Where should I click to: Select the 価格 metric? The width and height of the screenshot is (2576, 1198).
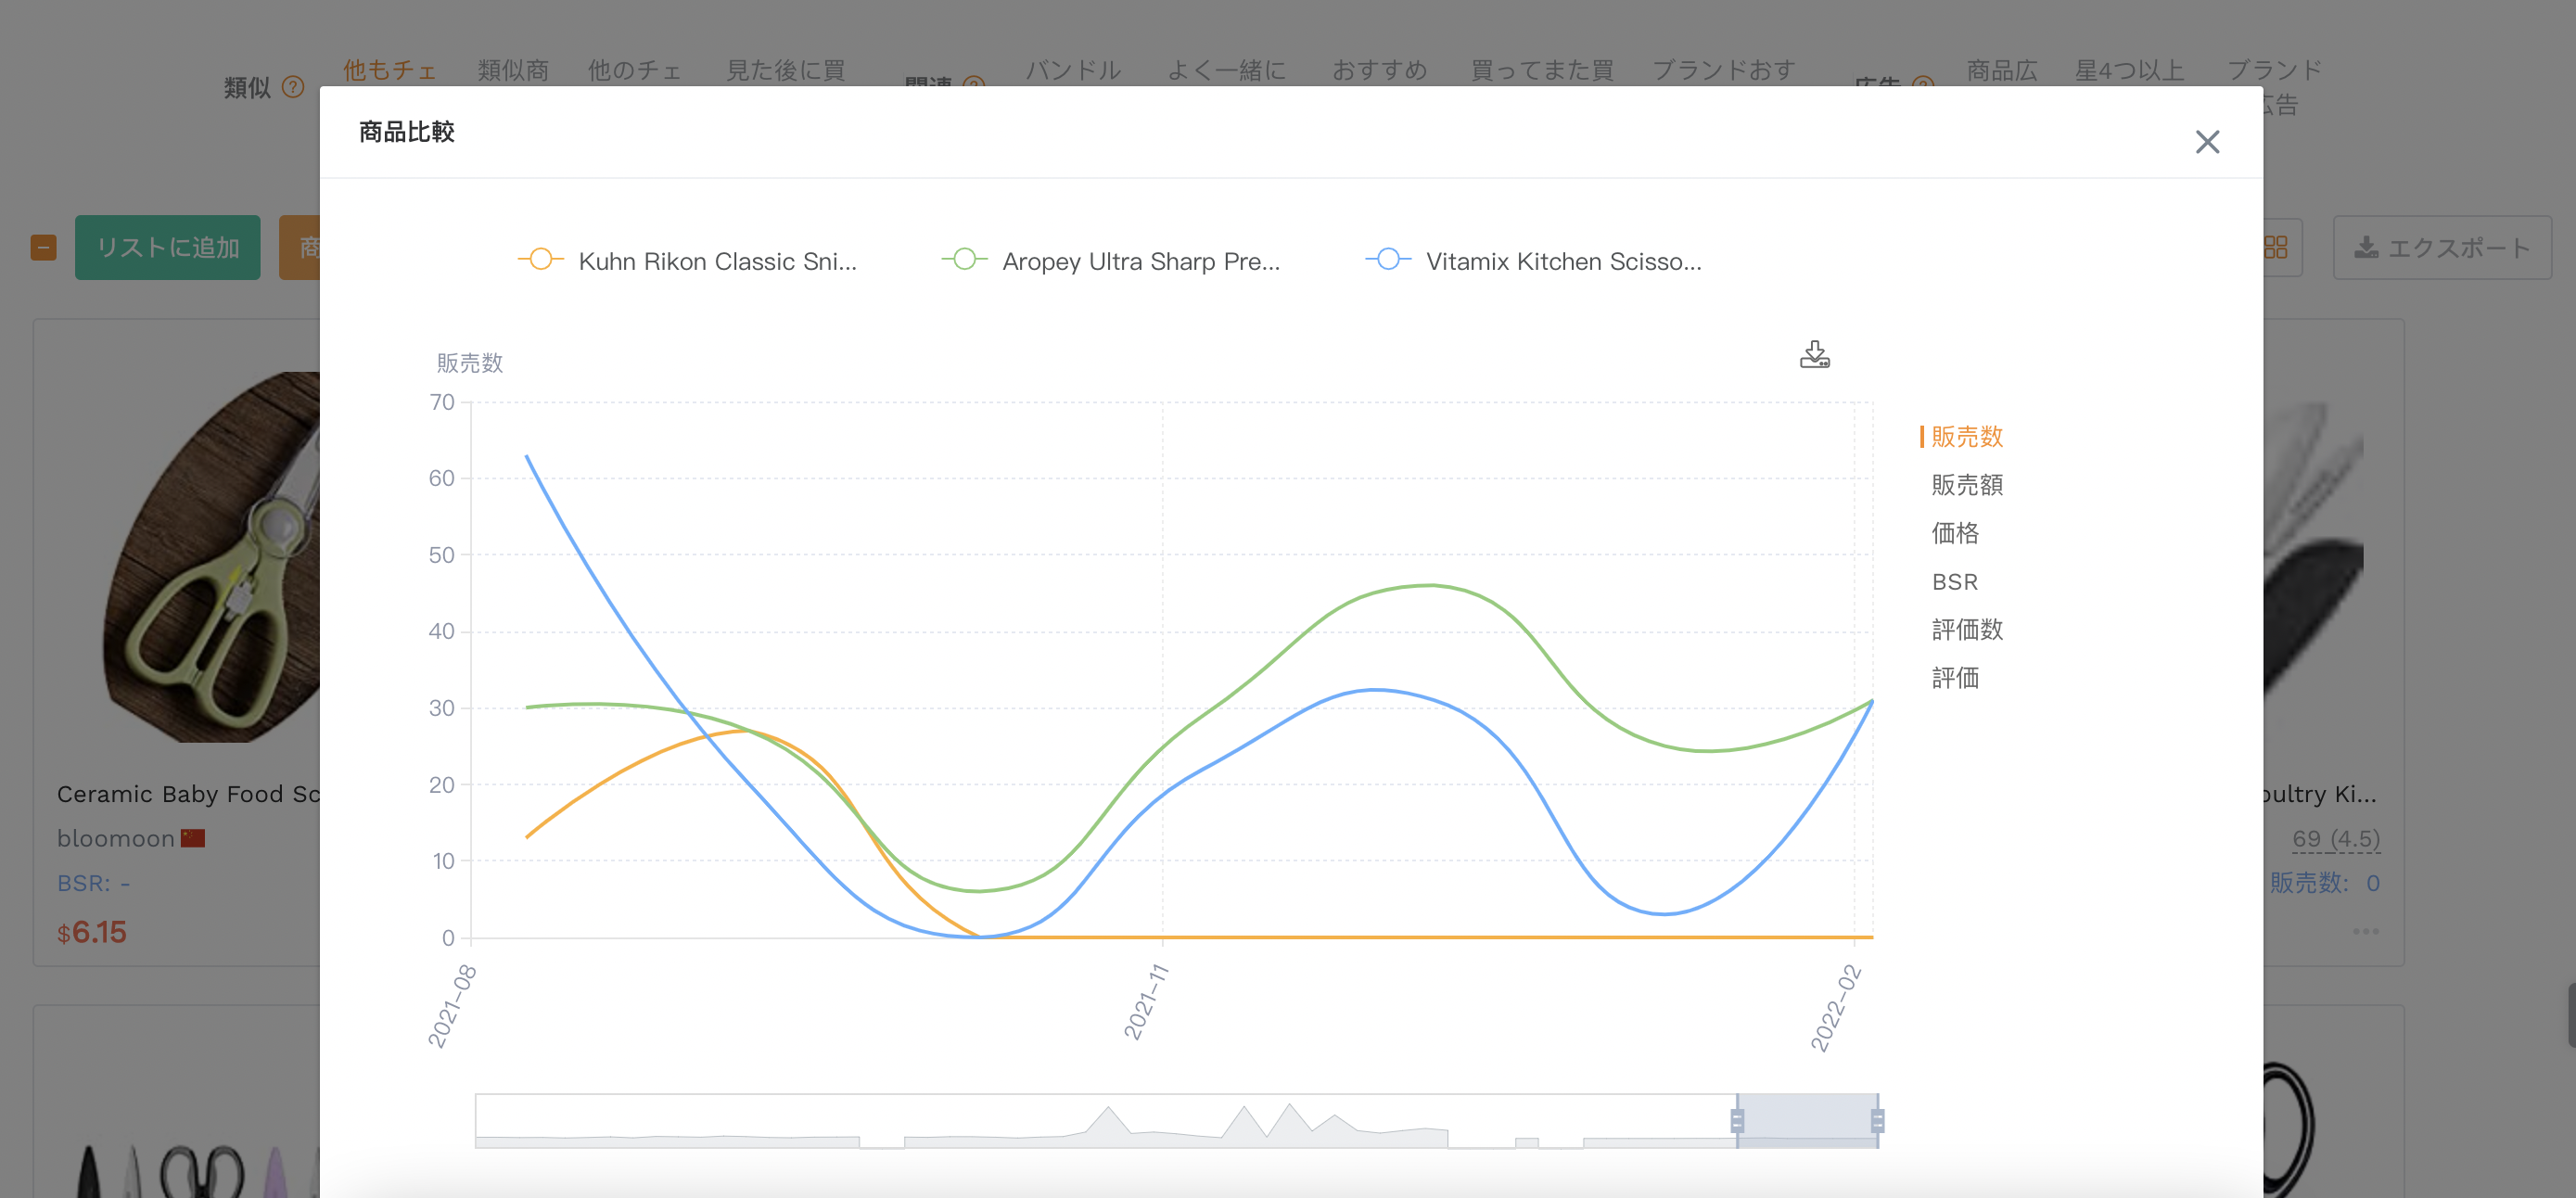click(x=1955, y=533)
